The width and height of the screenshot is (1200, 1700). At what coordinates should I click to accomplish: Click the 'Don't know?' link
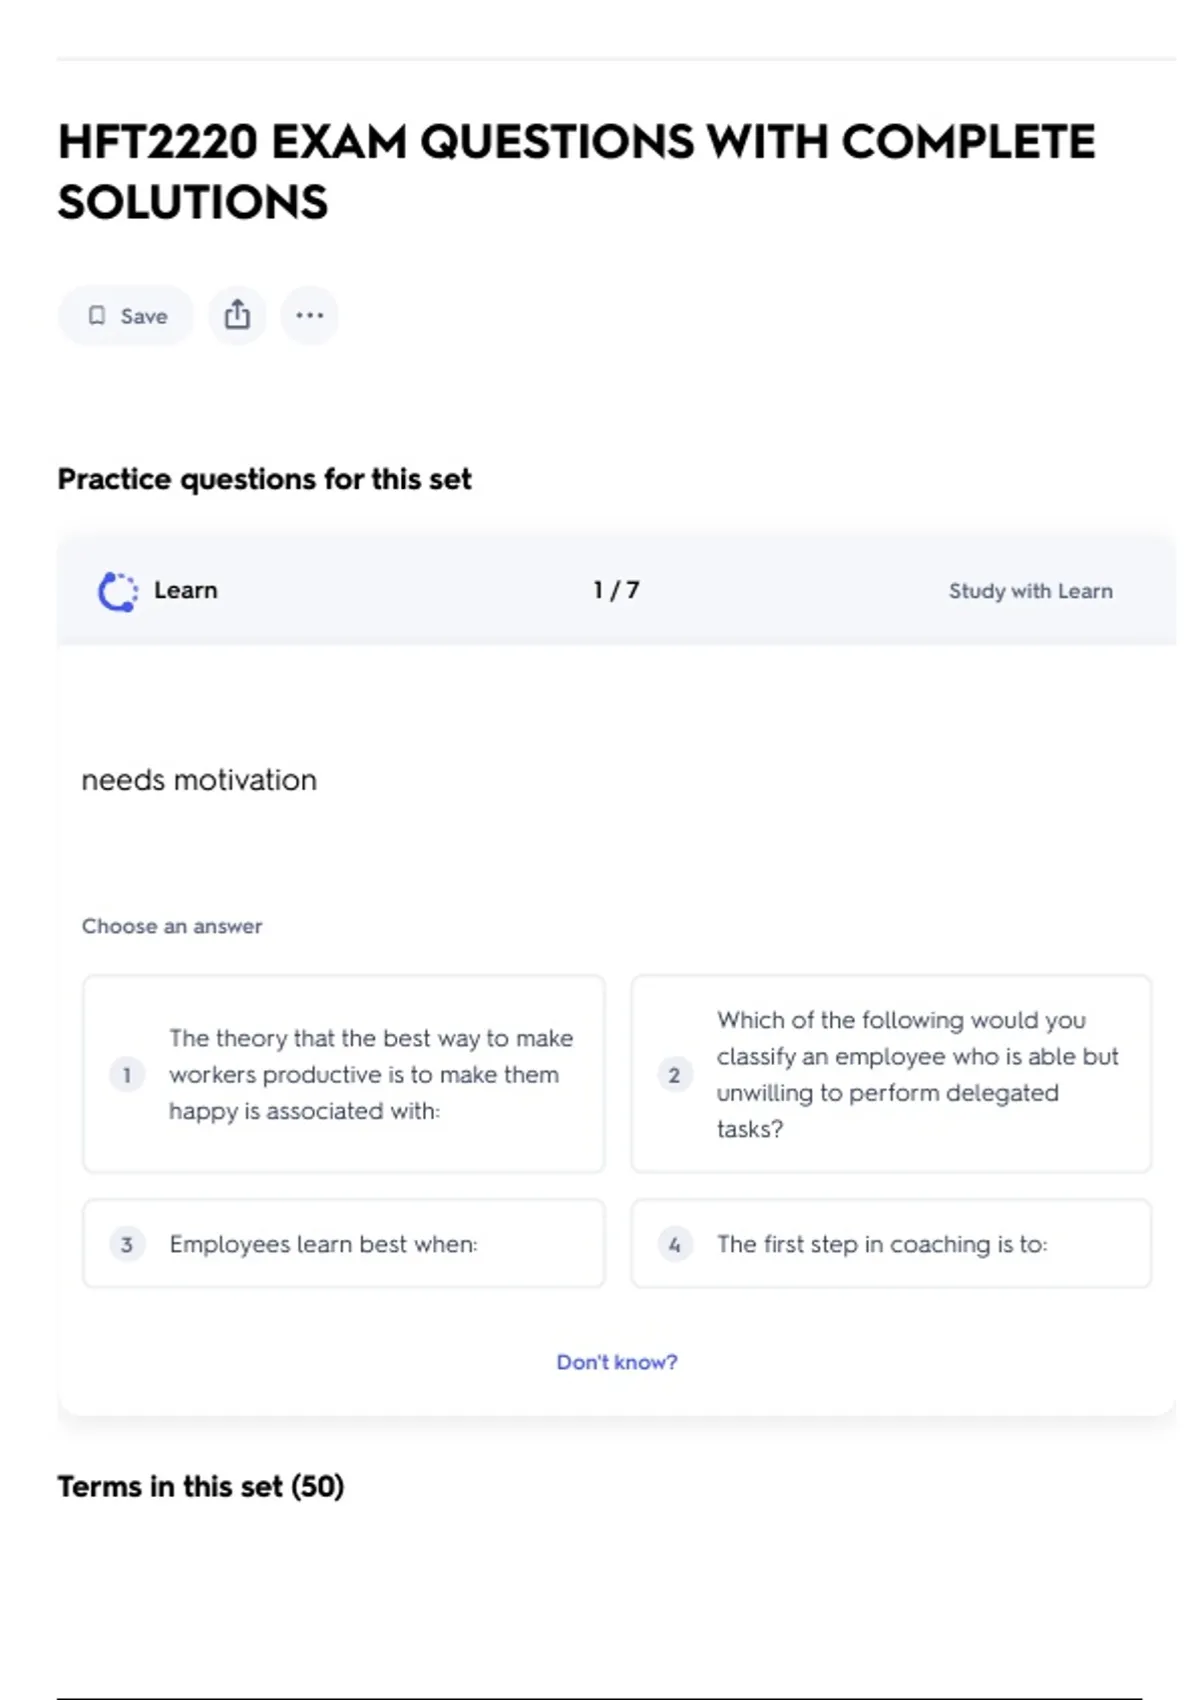point(617,1362)
